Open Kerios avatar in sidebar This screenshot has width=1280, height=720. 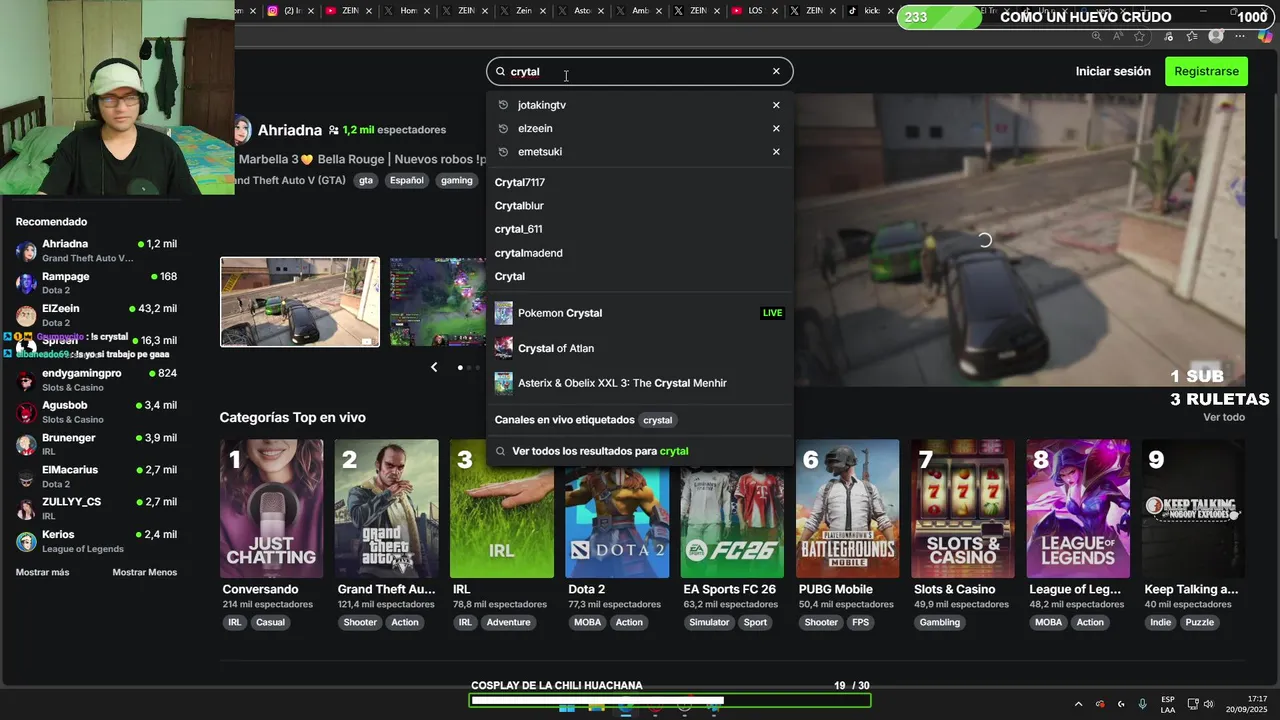point(26,541)
